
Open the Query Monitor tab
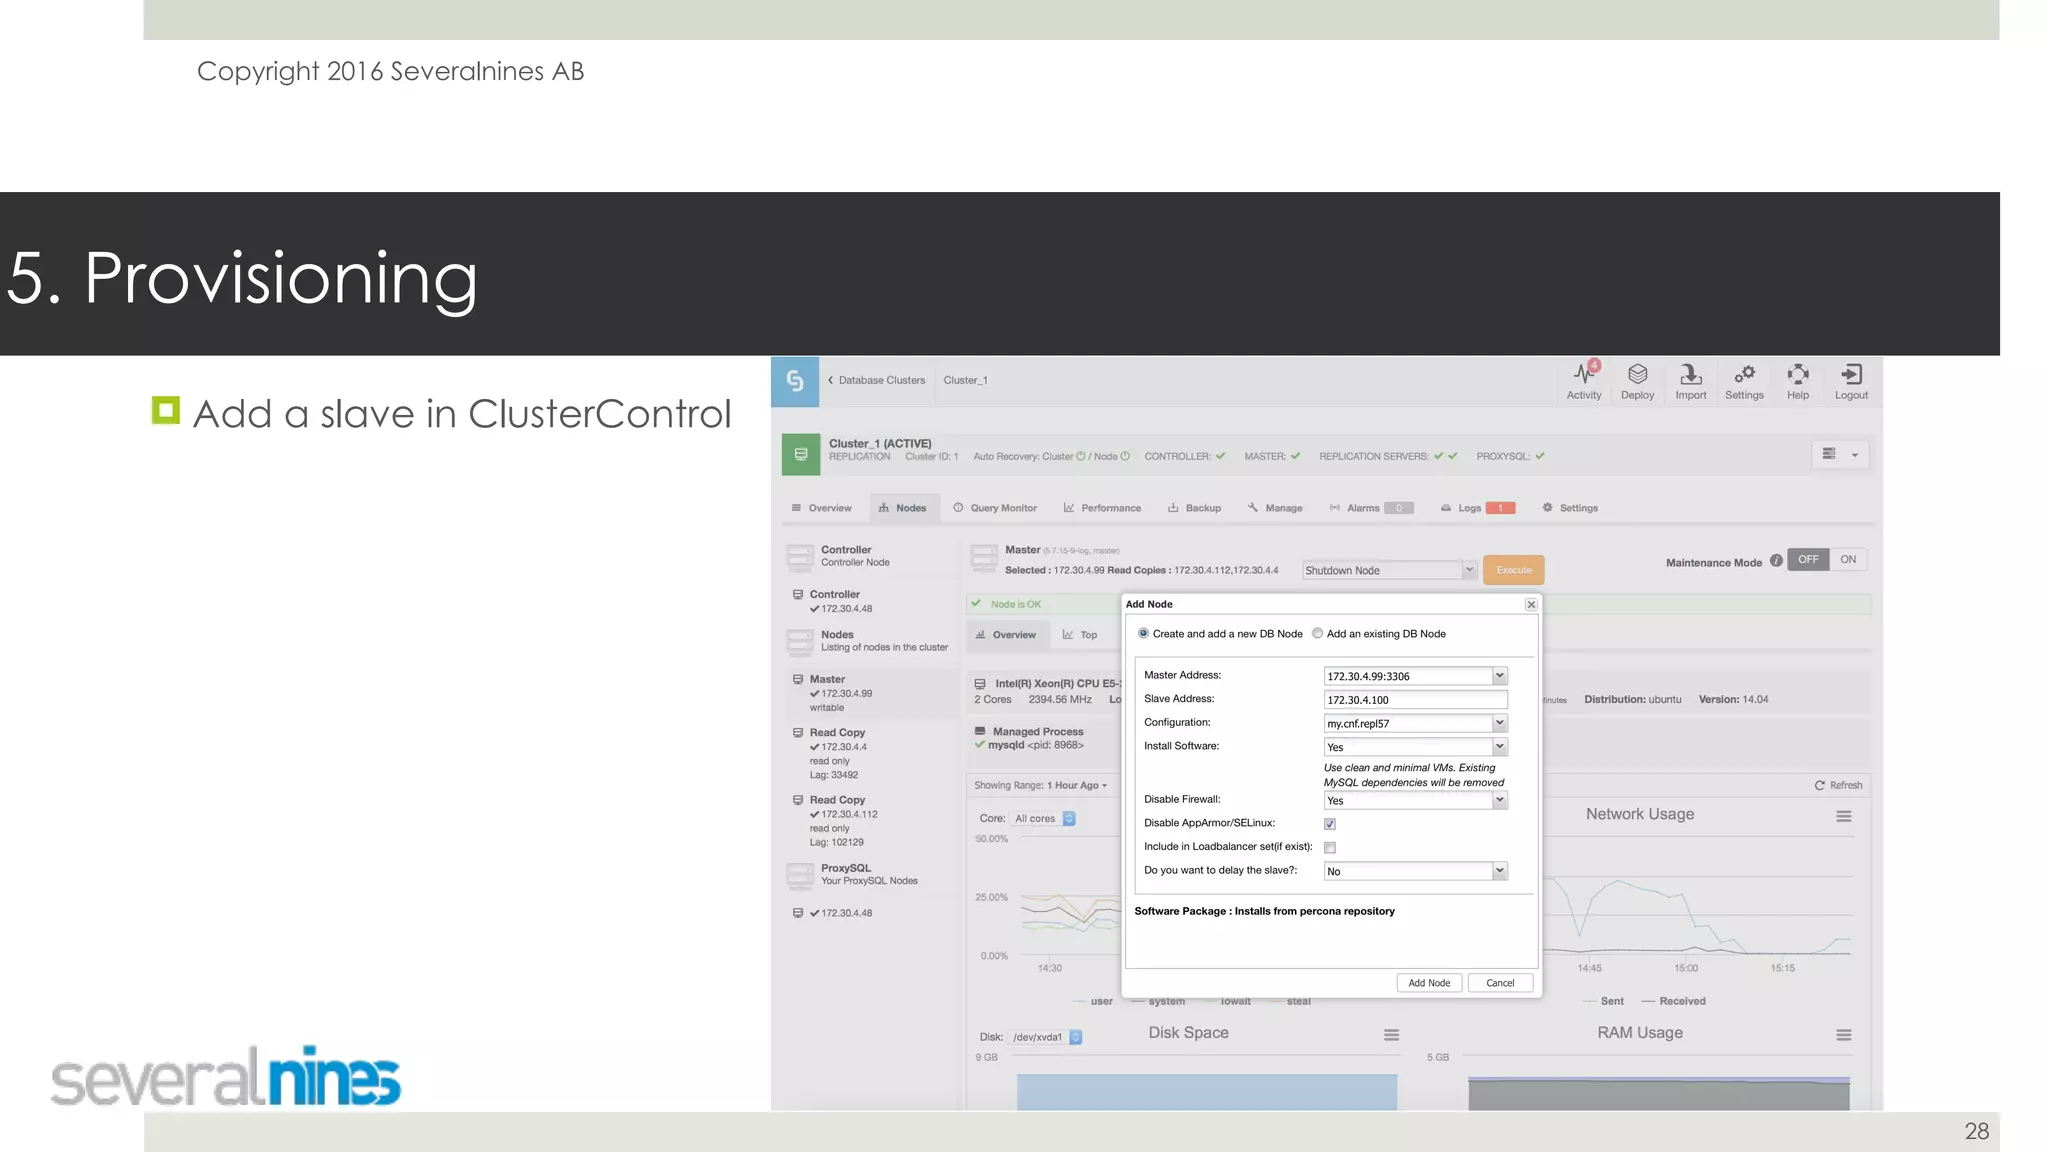[x=995, y=508]
